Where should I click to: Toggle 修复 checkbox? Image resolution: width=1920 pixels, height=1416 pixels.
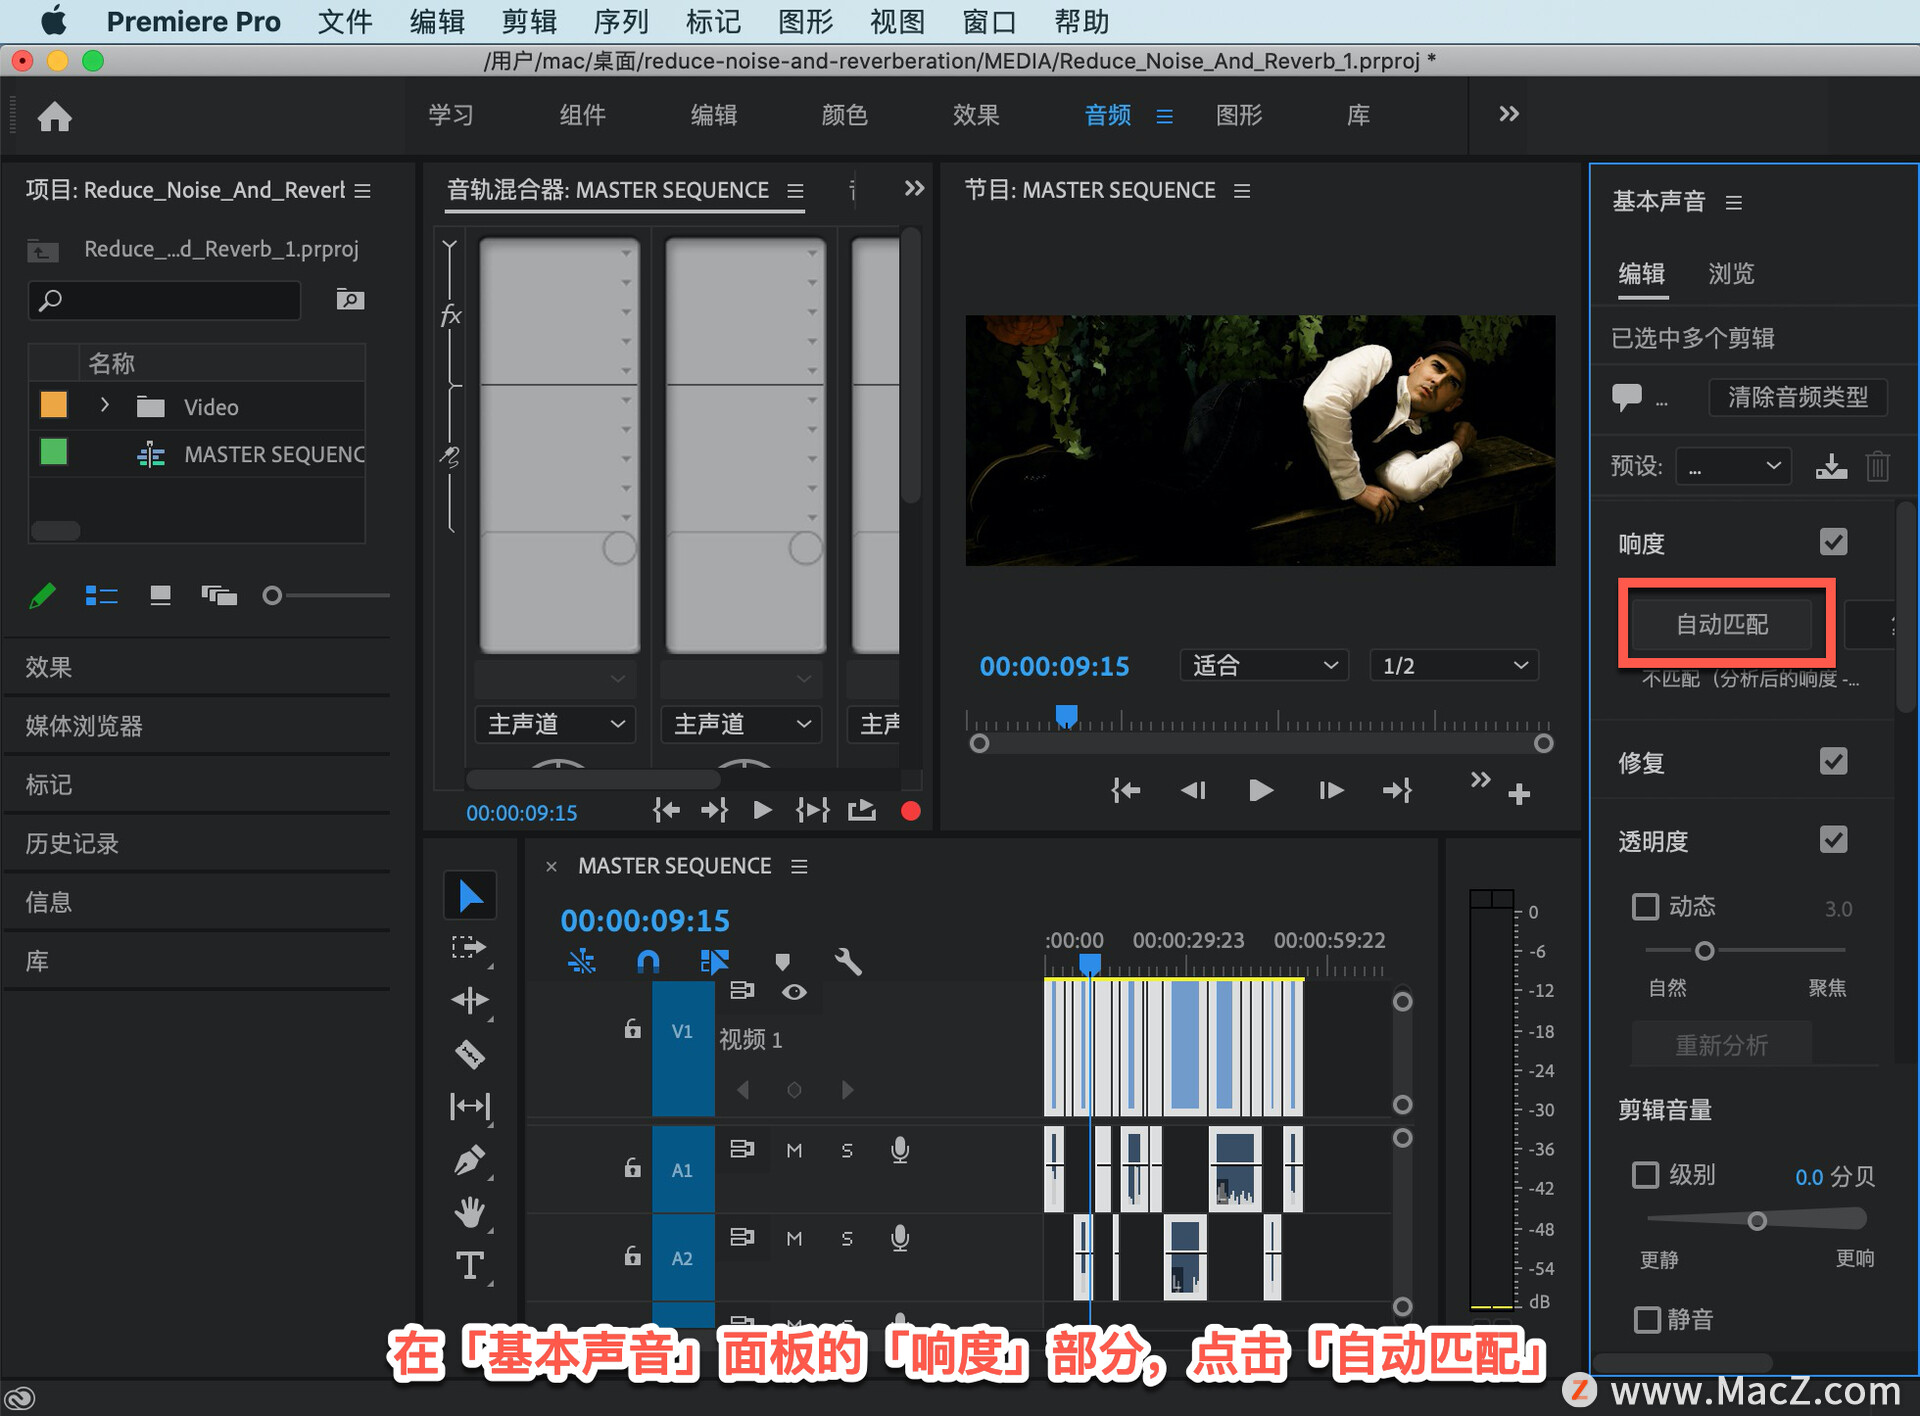click(x=1833, y=761)
